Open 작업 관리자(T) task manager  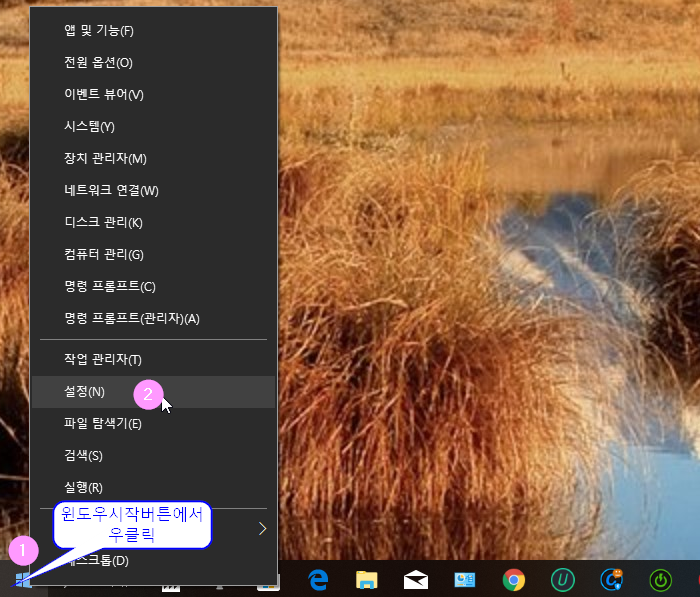pyautogui.click(x=153, y=359)
